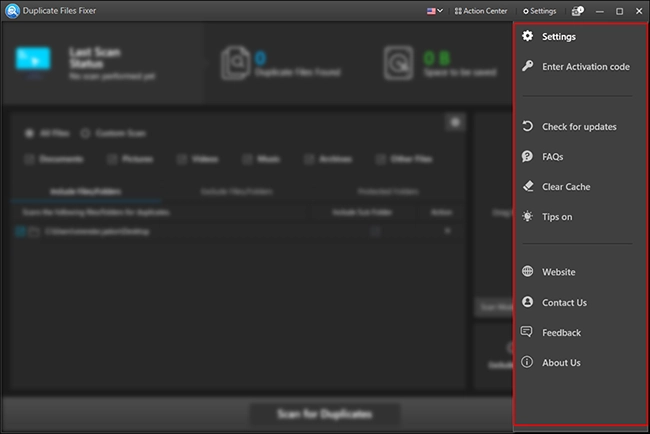Click Settings button in the title bar
The width and height of the screenshot is (650, 434).
click(x=539, y=11)
